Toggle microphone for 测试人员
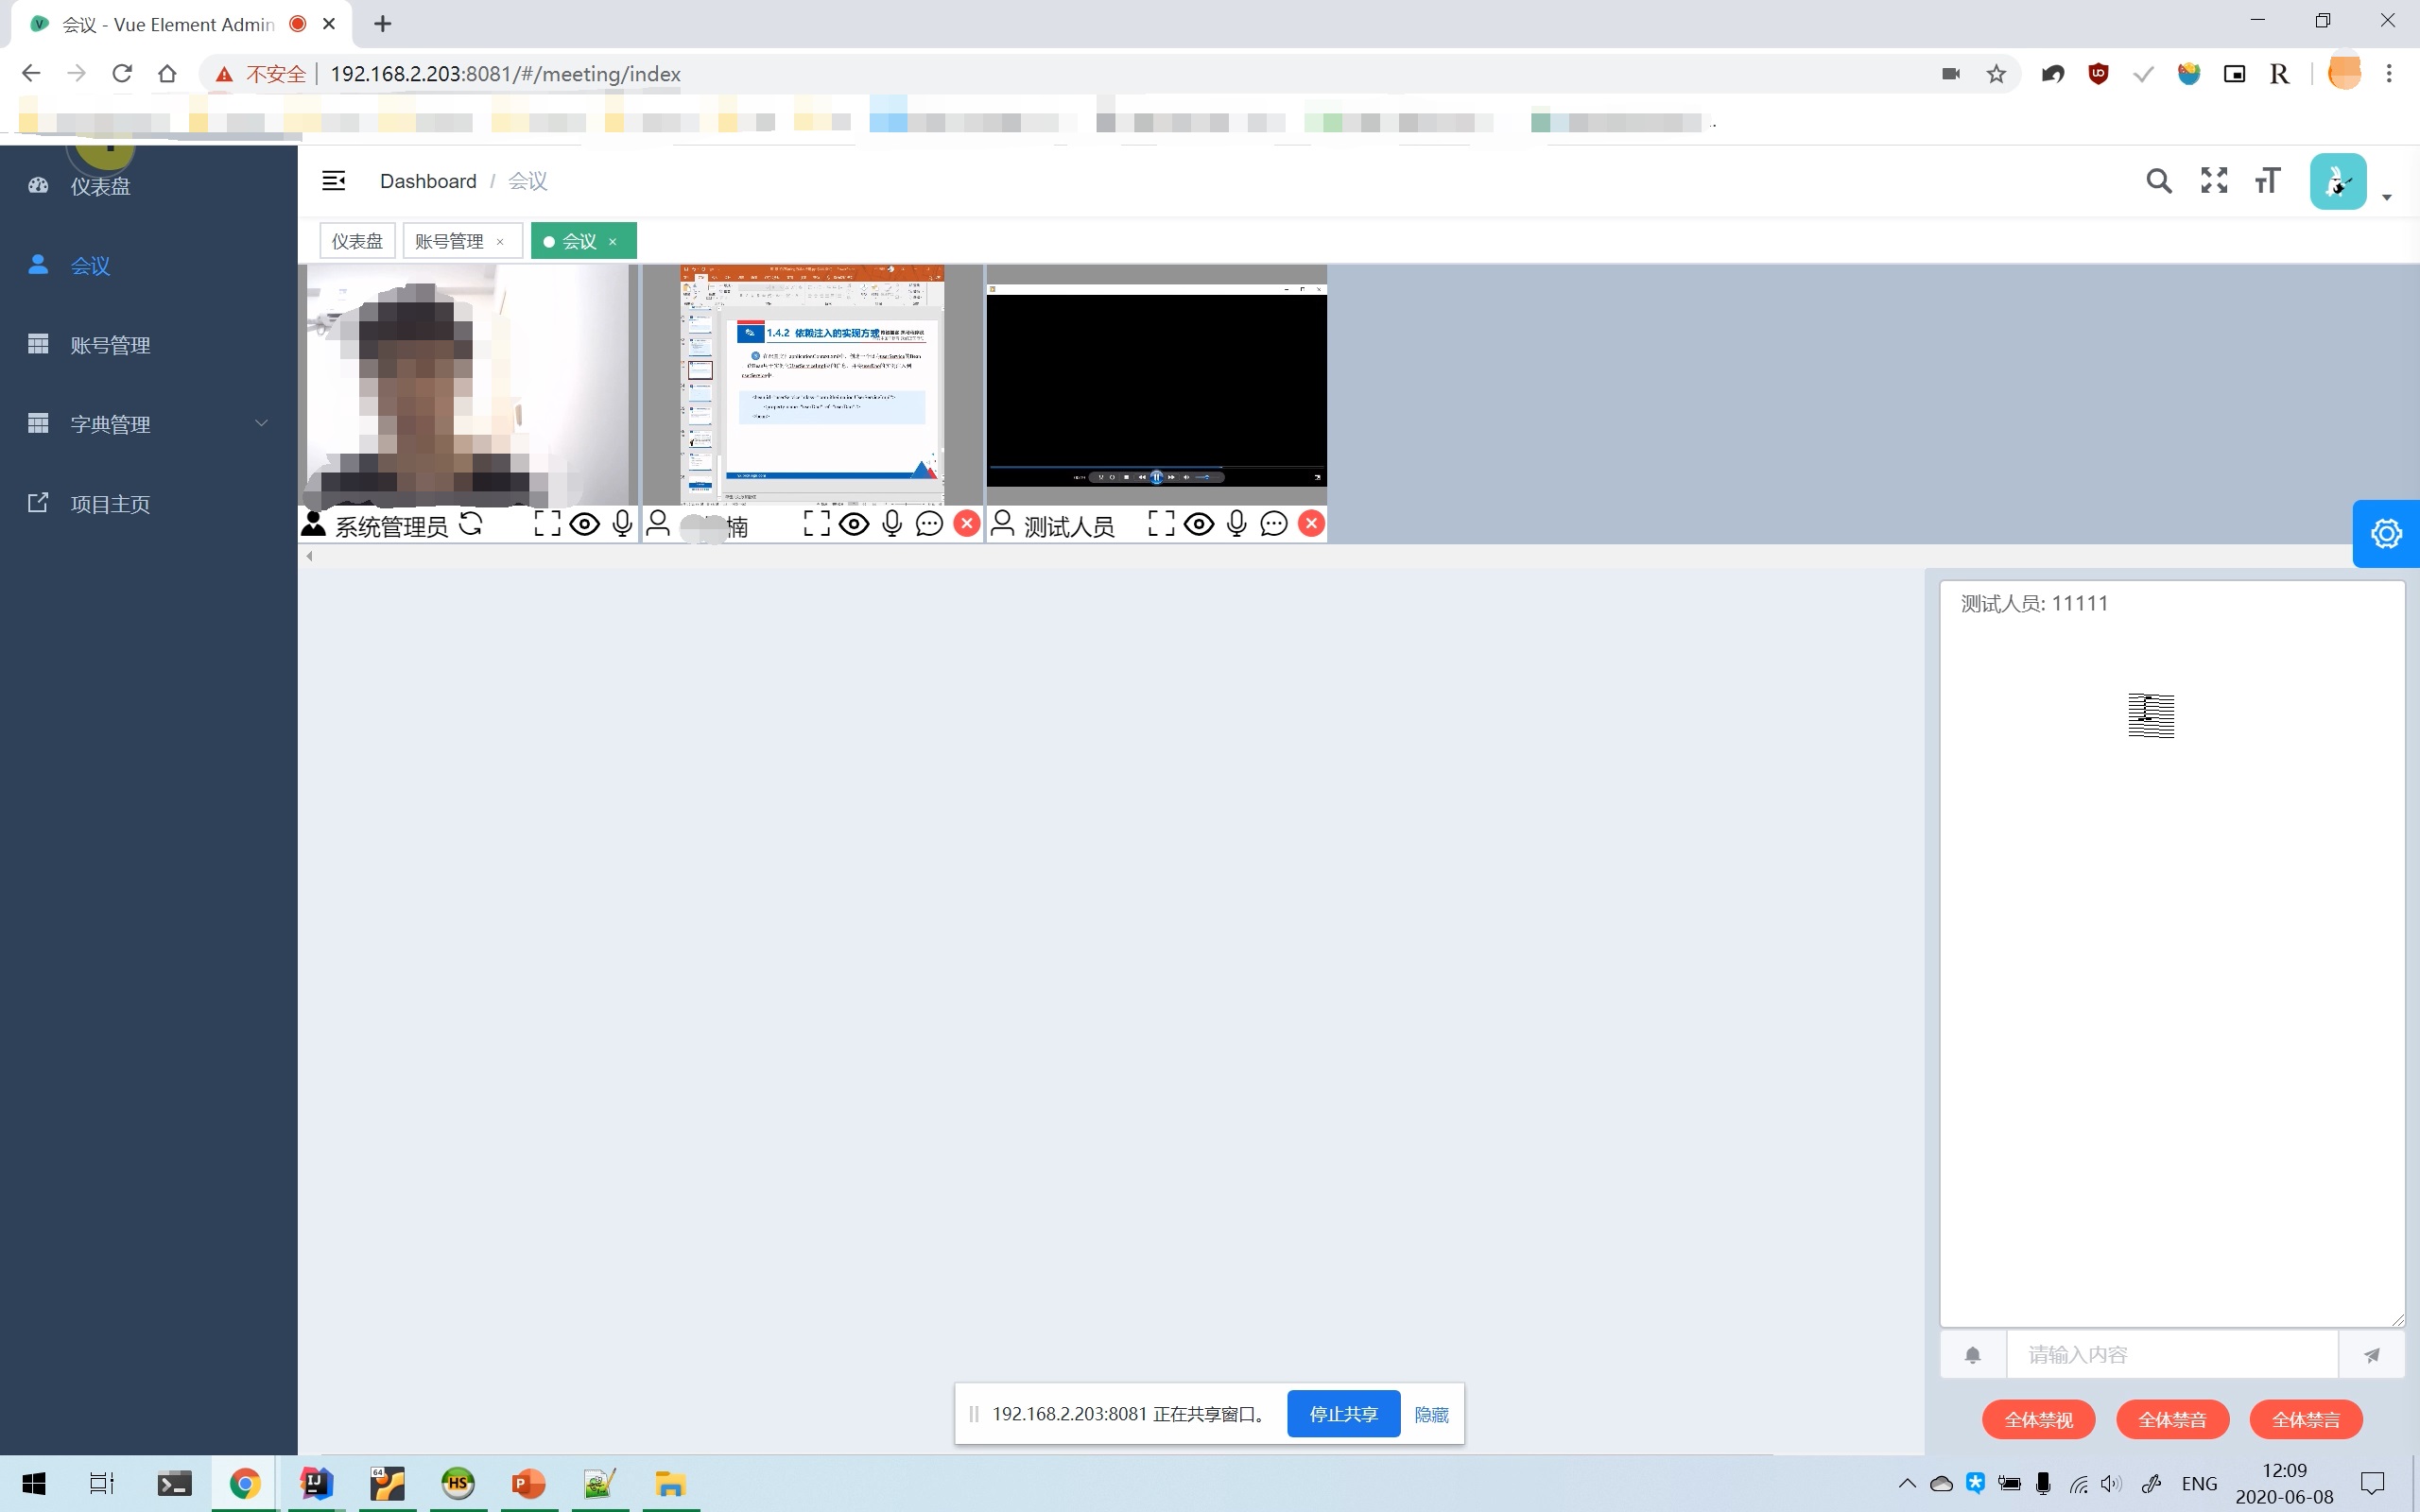The width and height of the screenshot is (2420, 1512). 1236,524
